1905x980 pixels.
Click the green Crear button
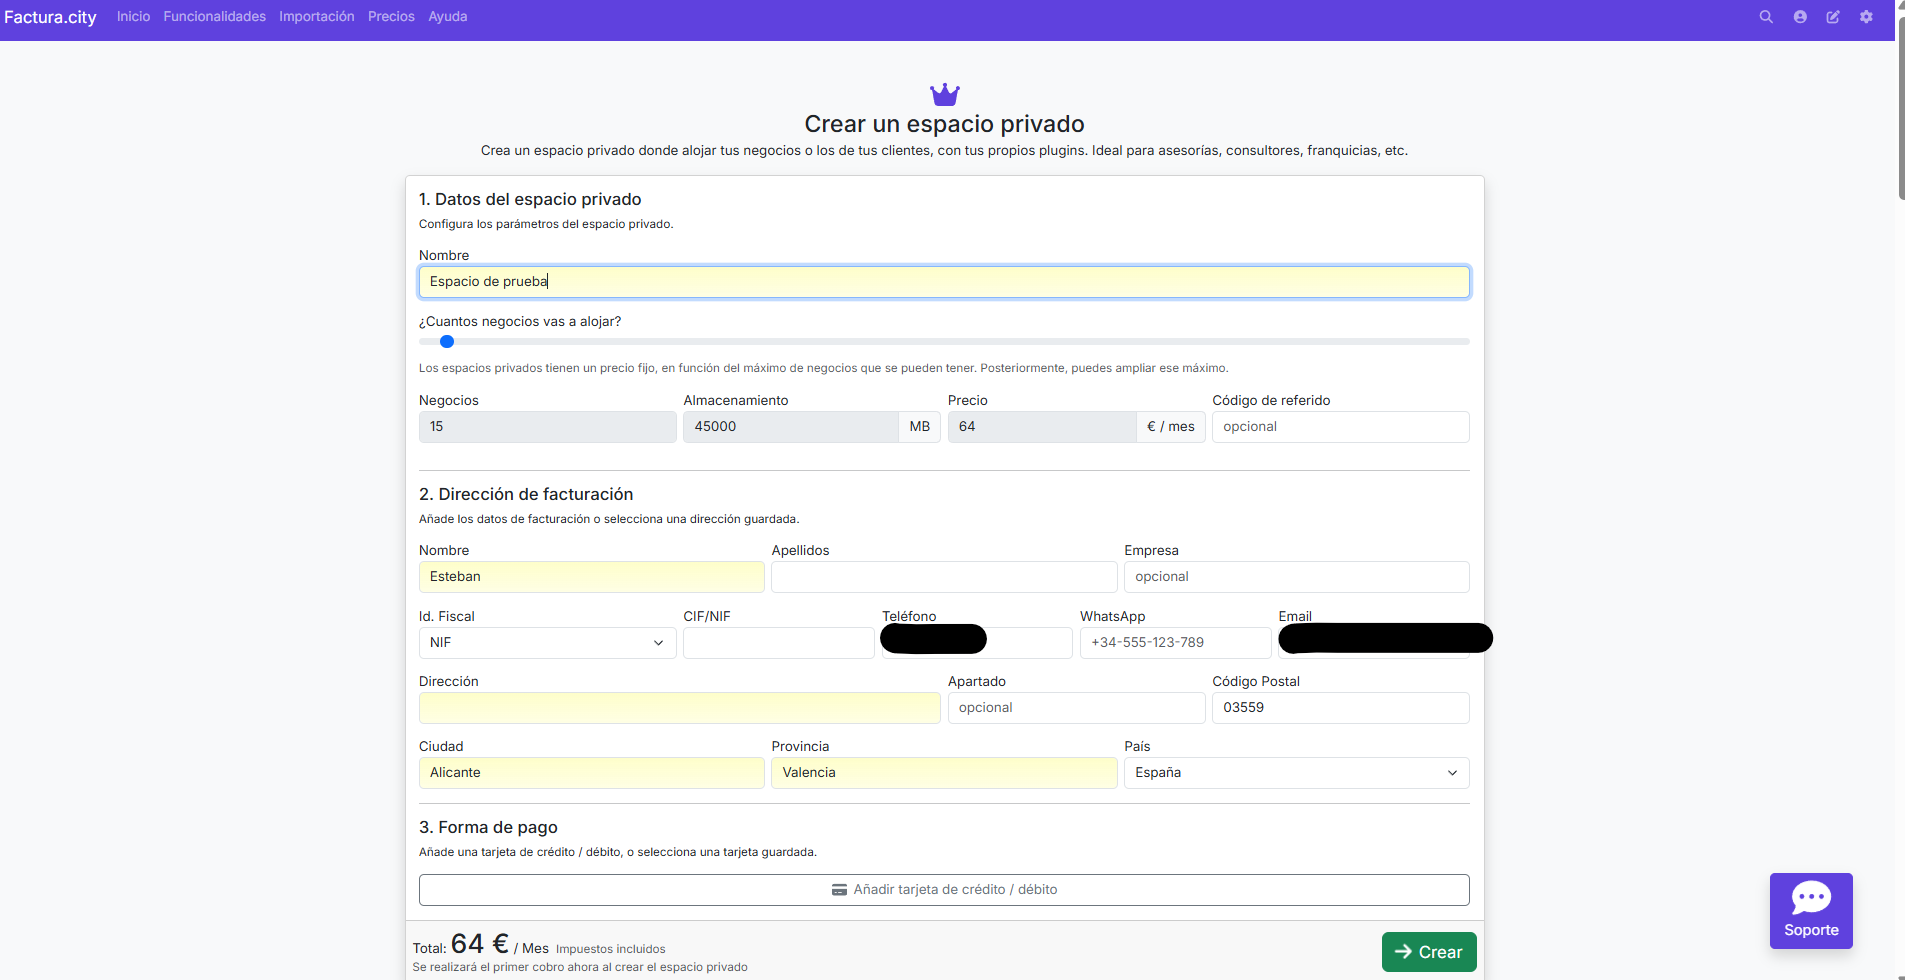click(x=1429, y=952)
